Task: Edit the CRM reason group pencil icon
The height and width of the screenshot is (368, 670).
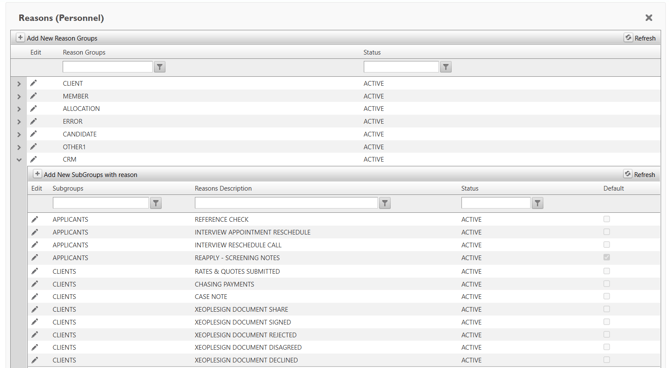Action: pos(33,159)
